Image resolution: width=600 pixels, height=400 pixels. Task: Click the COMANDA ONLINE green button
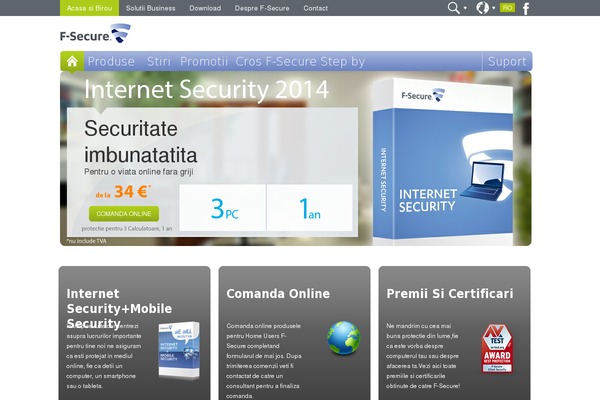[x=124, y=214]
